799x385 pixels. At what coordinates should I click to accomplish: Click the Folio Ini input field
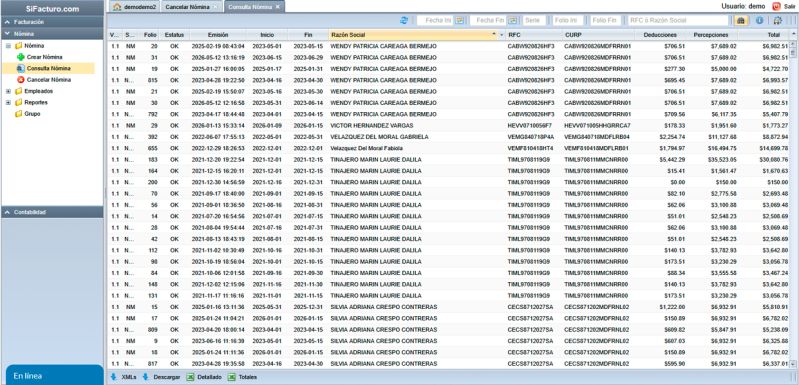point(568,20)
